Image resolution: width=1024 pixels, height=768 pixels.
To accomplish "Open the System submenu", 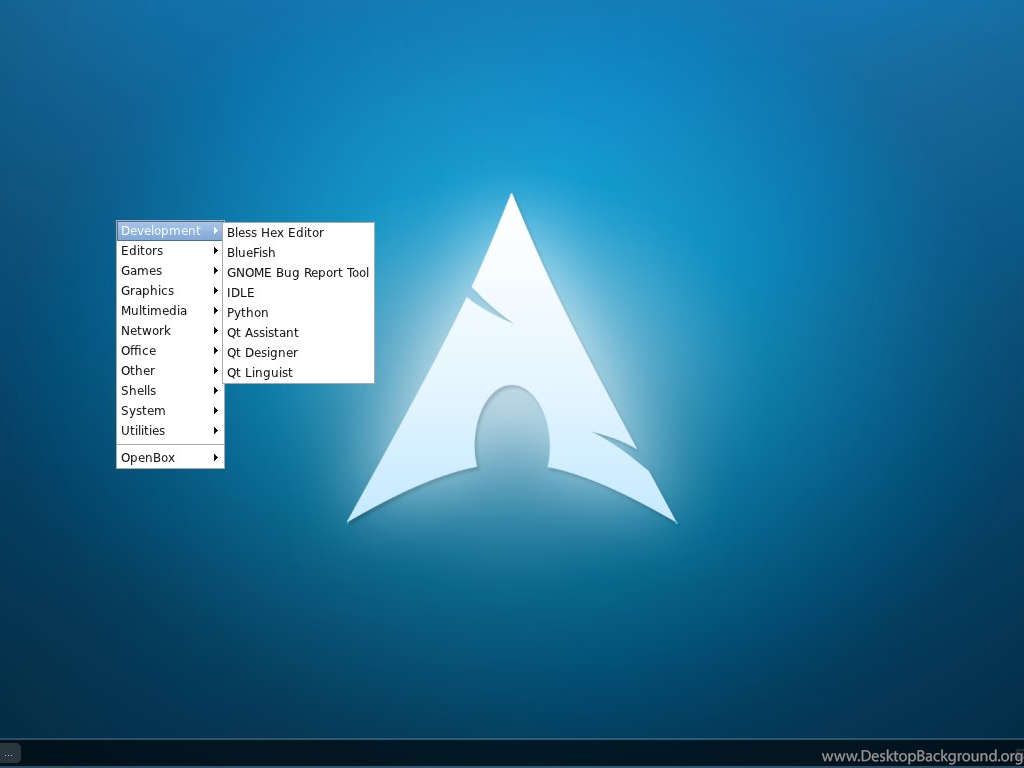I will click(x=170, y=411).
